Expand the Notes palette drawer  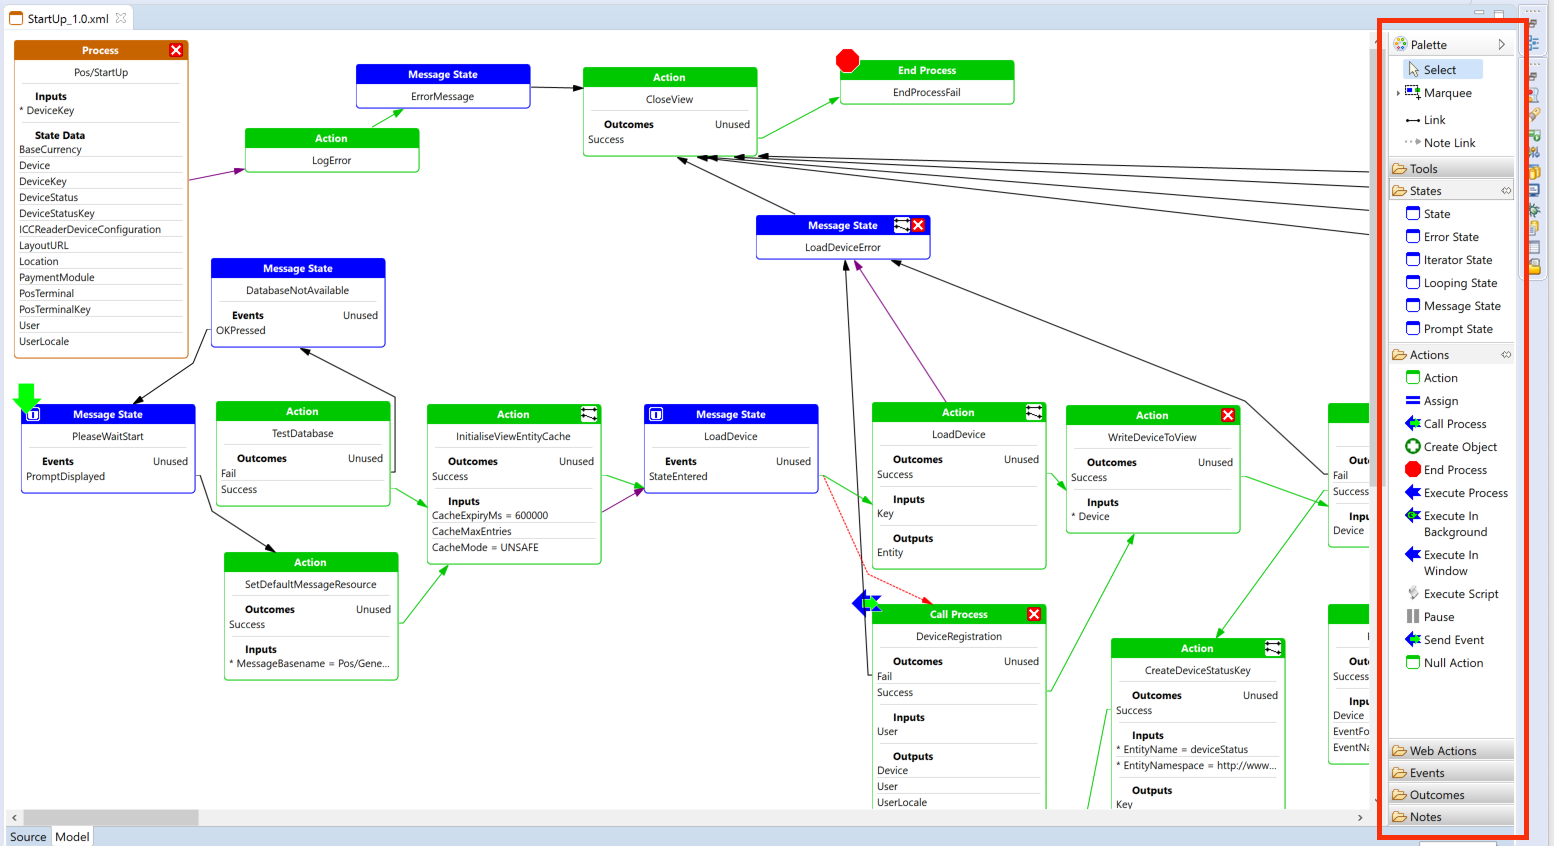1452,817
